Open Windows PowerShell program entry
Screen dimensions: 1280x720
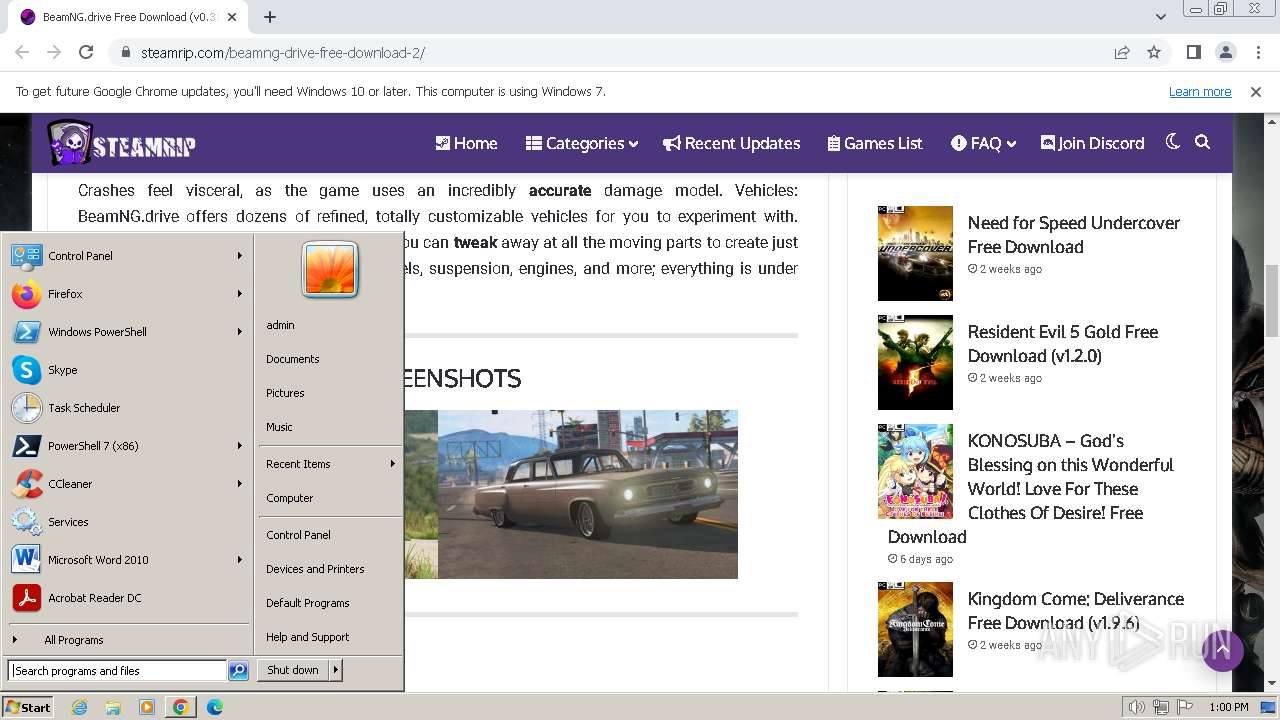tap(127, 332)
